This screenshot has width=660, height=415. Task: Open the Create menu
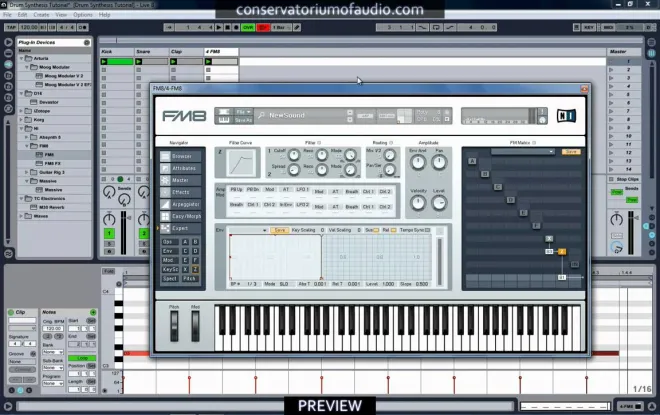41,15
